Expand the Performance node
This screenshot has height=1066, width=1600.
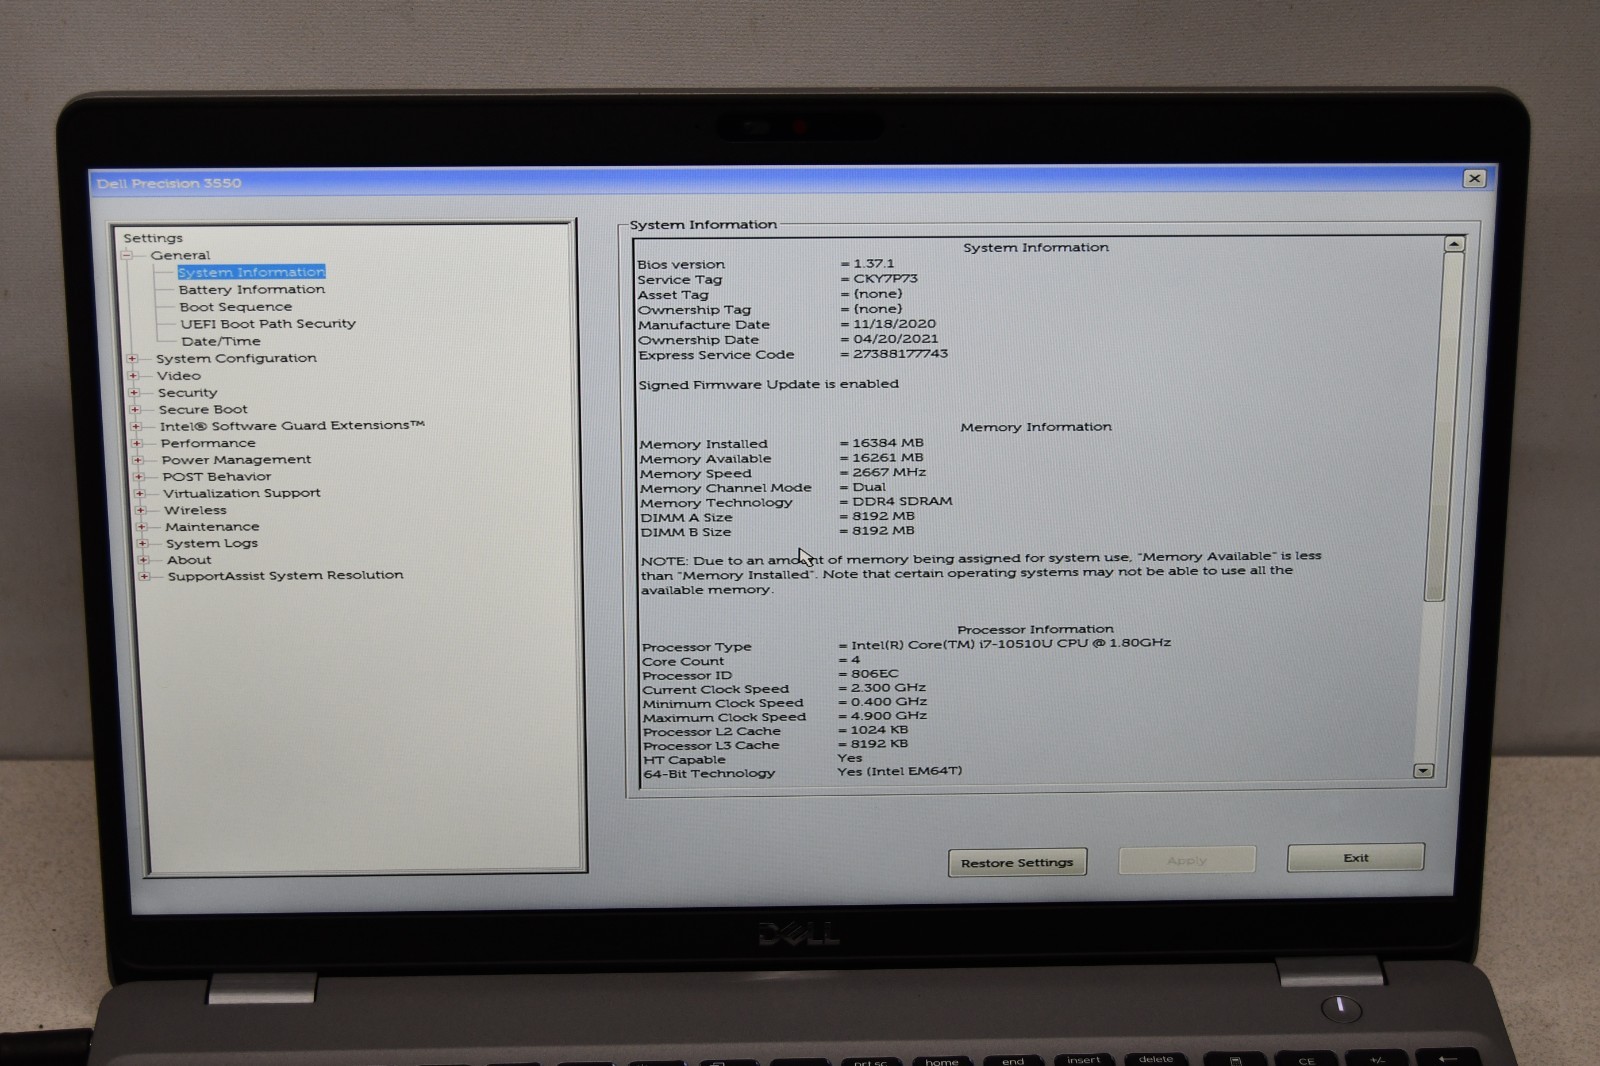pos(137,443)
